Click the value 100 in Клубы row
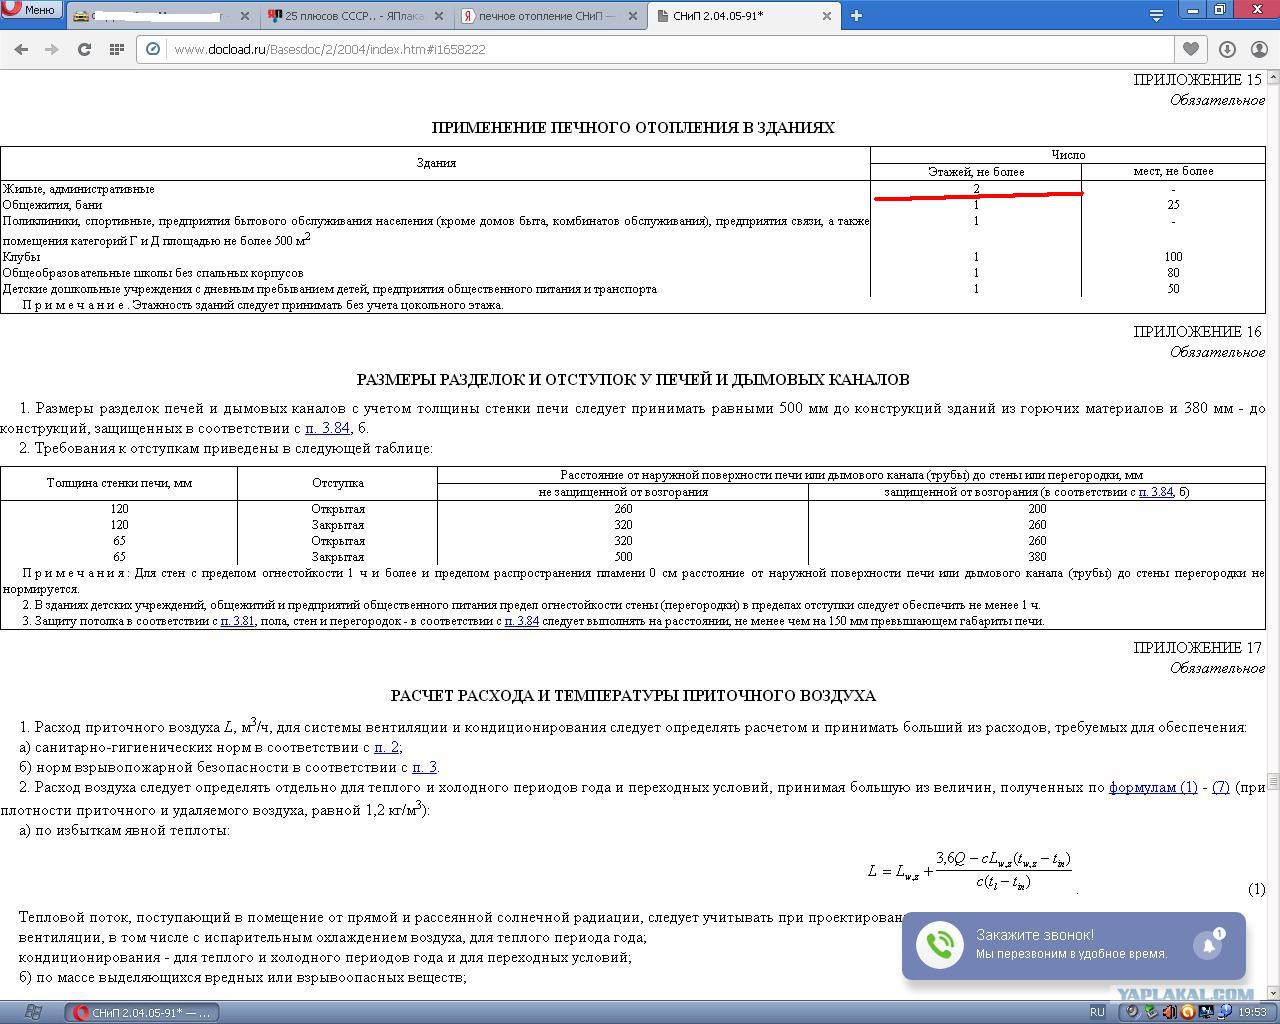 coord(1173,257)
